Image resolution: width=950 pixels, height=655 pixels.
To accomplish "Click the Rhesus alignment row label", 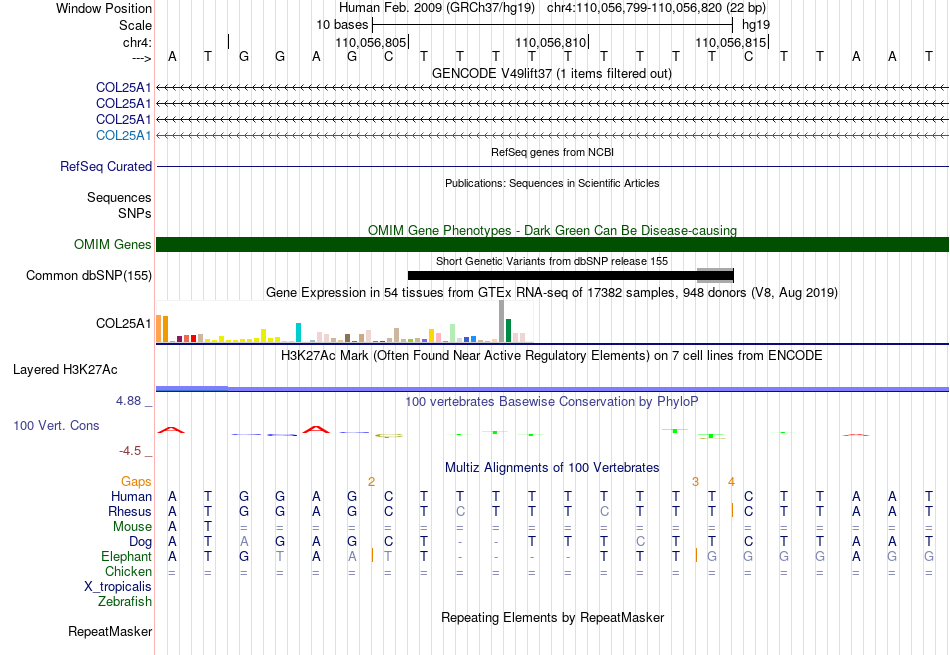I will click(130, 512).
